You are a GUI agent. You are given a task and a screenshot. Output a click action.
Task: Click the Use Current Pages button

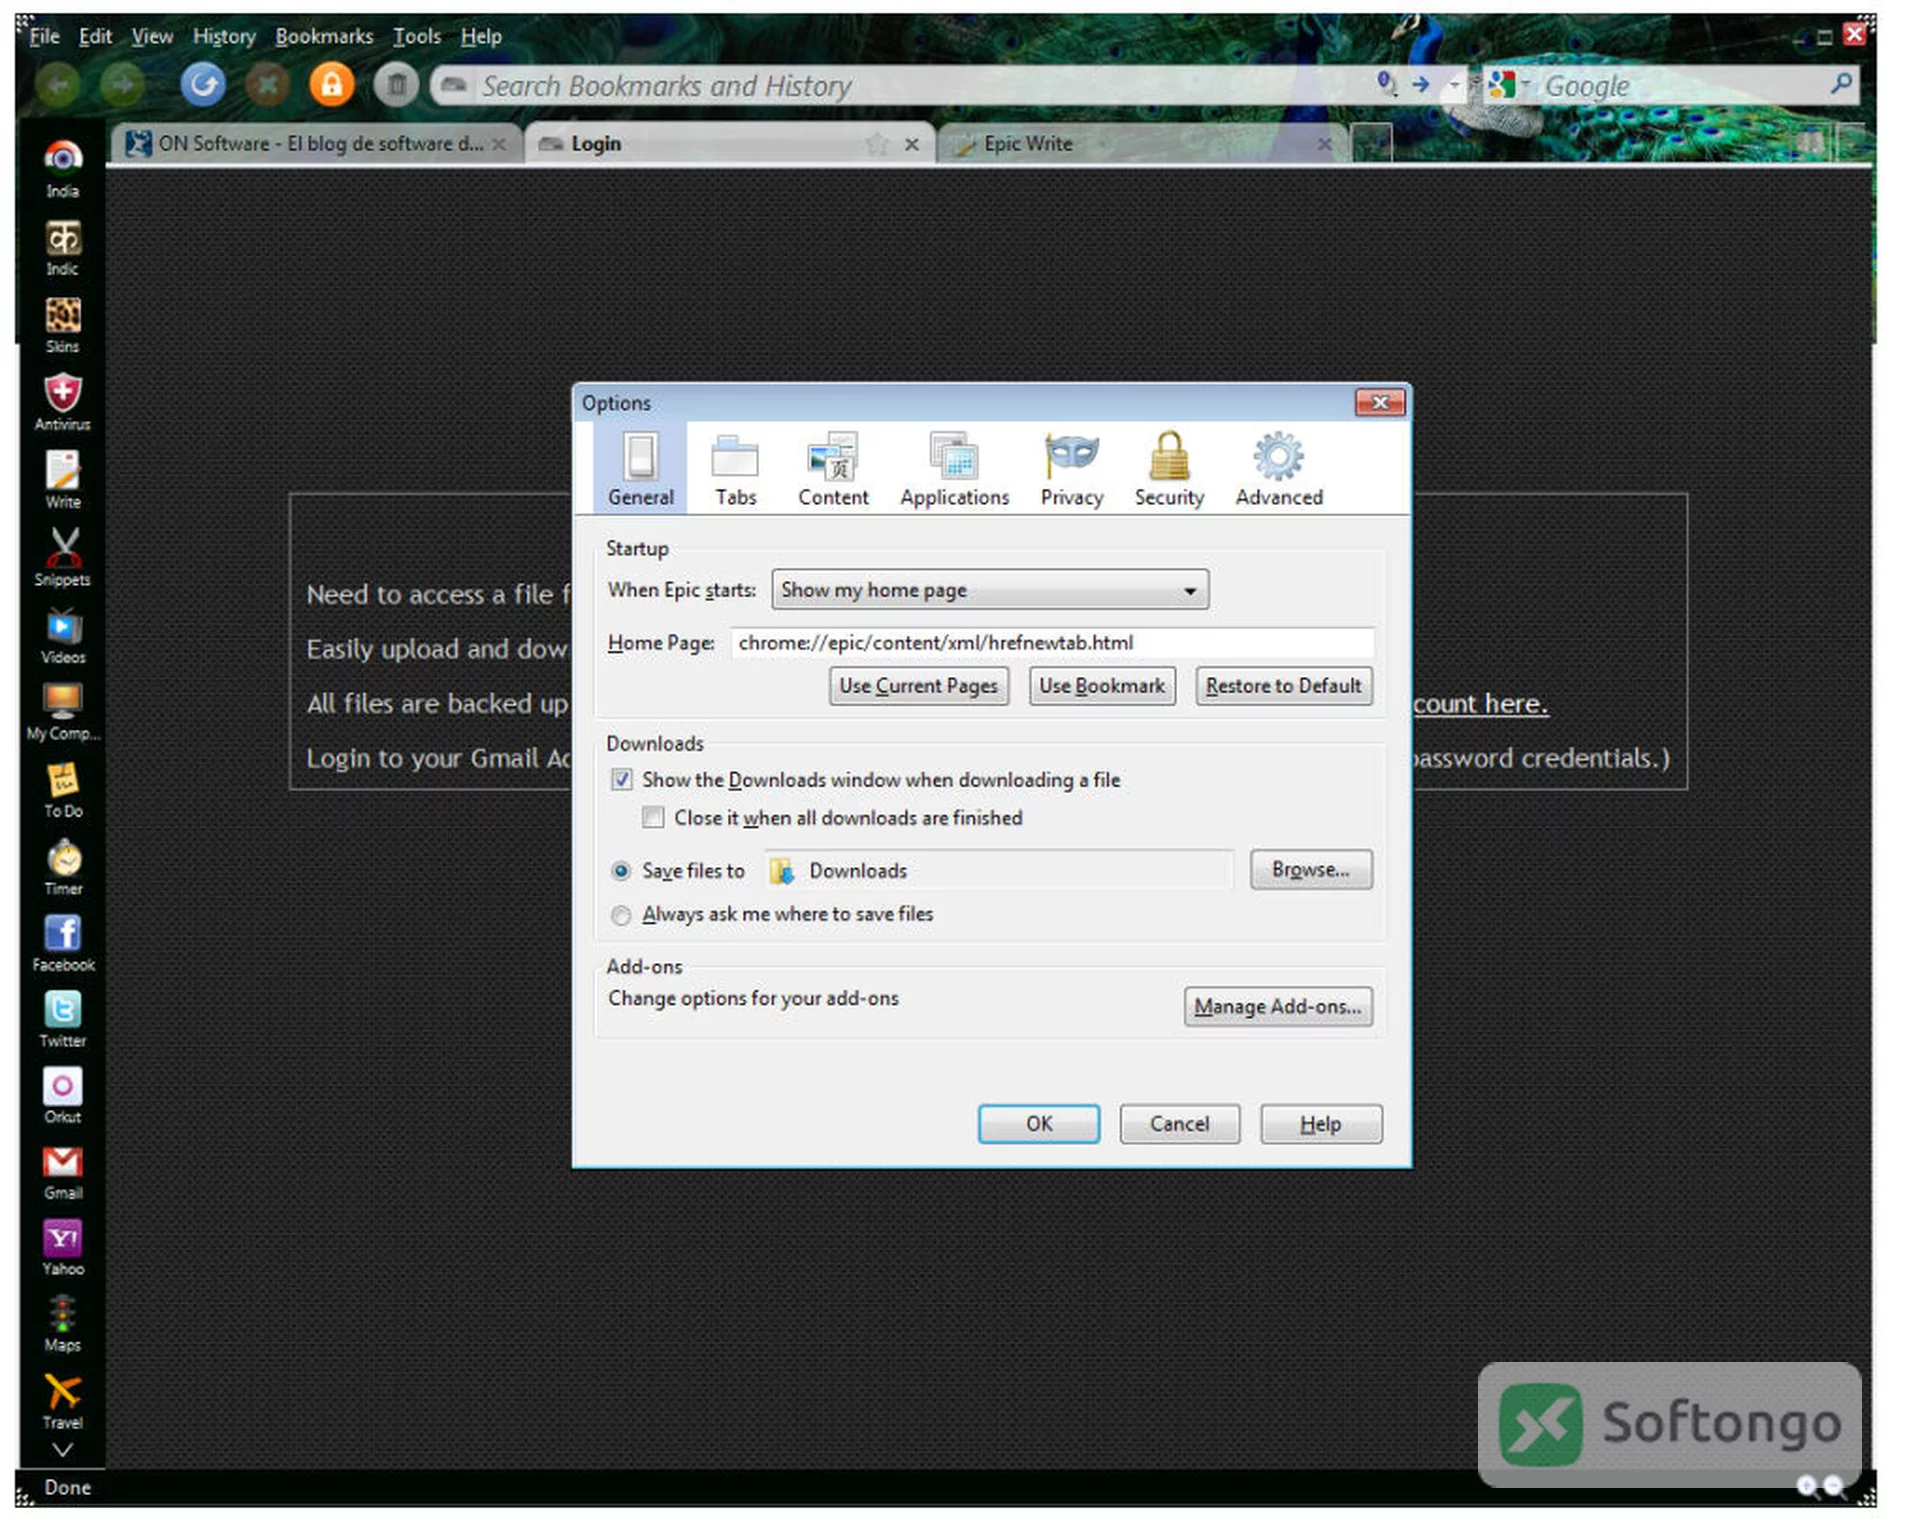(x=918, y=686)
